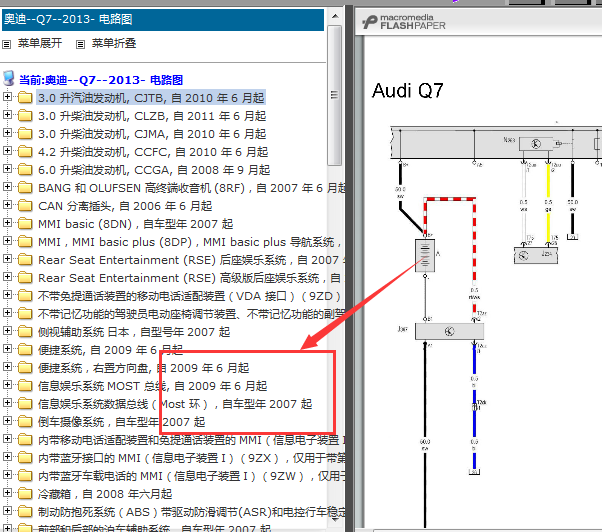Click folder icon of 3.0 升柴油发动机, CLZB
Viewport: 602px width, 532px height.
25,116
